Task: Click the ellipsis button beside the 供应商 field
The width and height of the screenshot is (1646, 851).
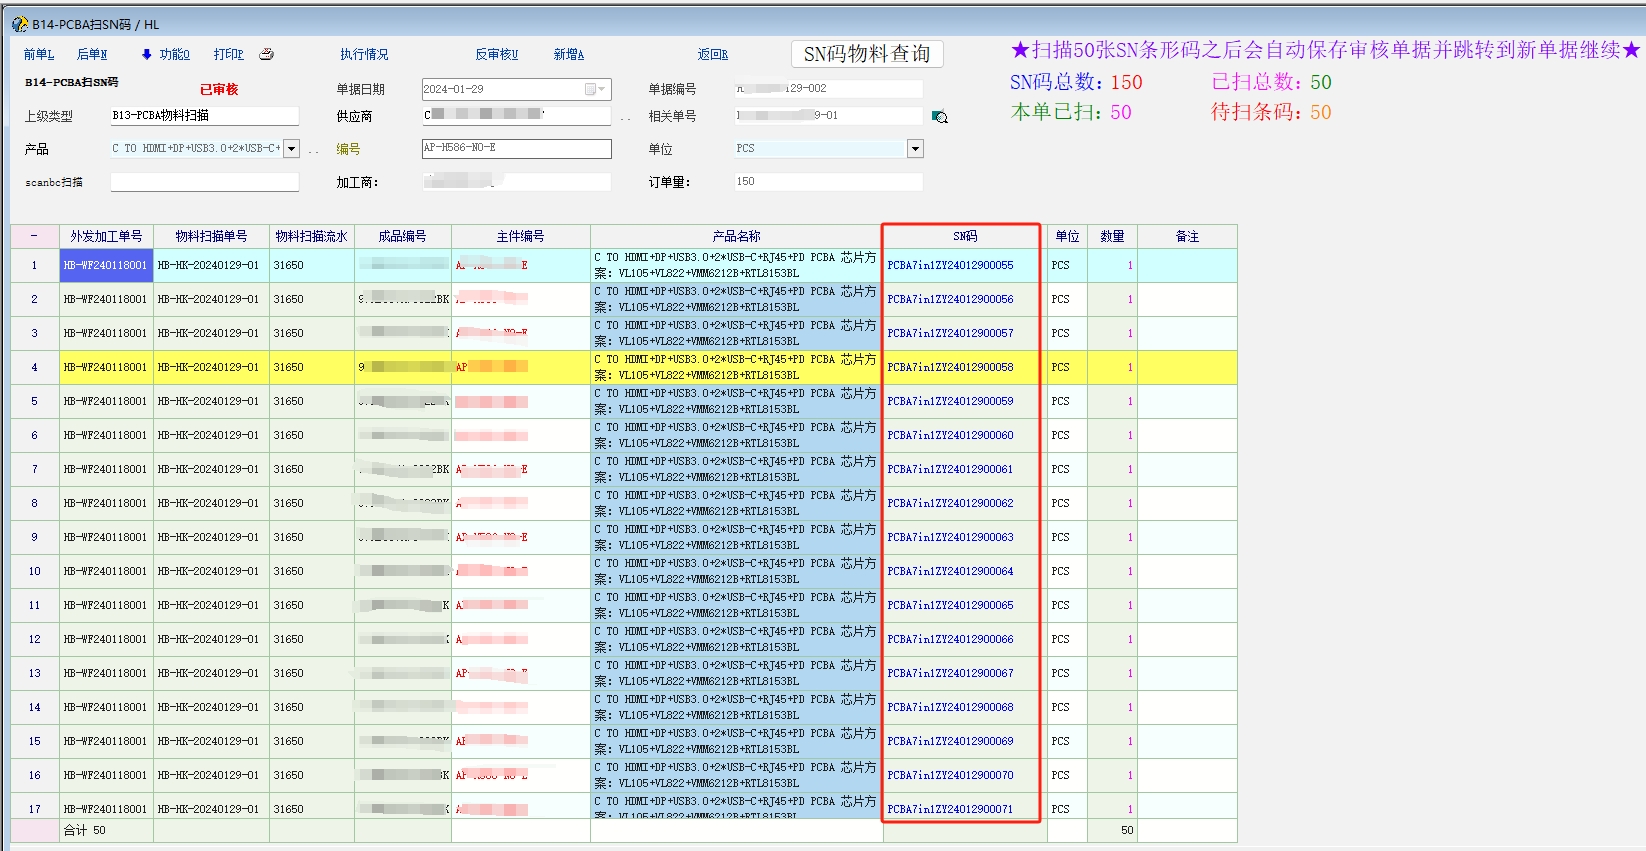Action: 625,117
